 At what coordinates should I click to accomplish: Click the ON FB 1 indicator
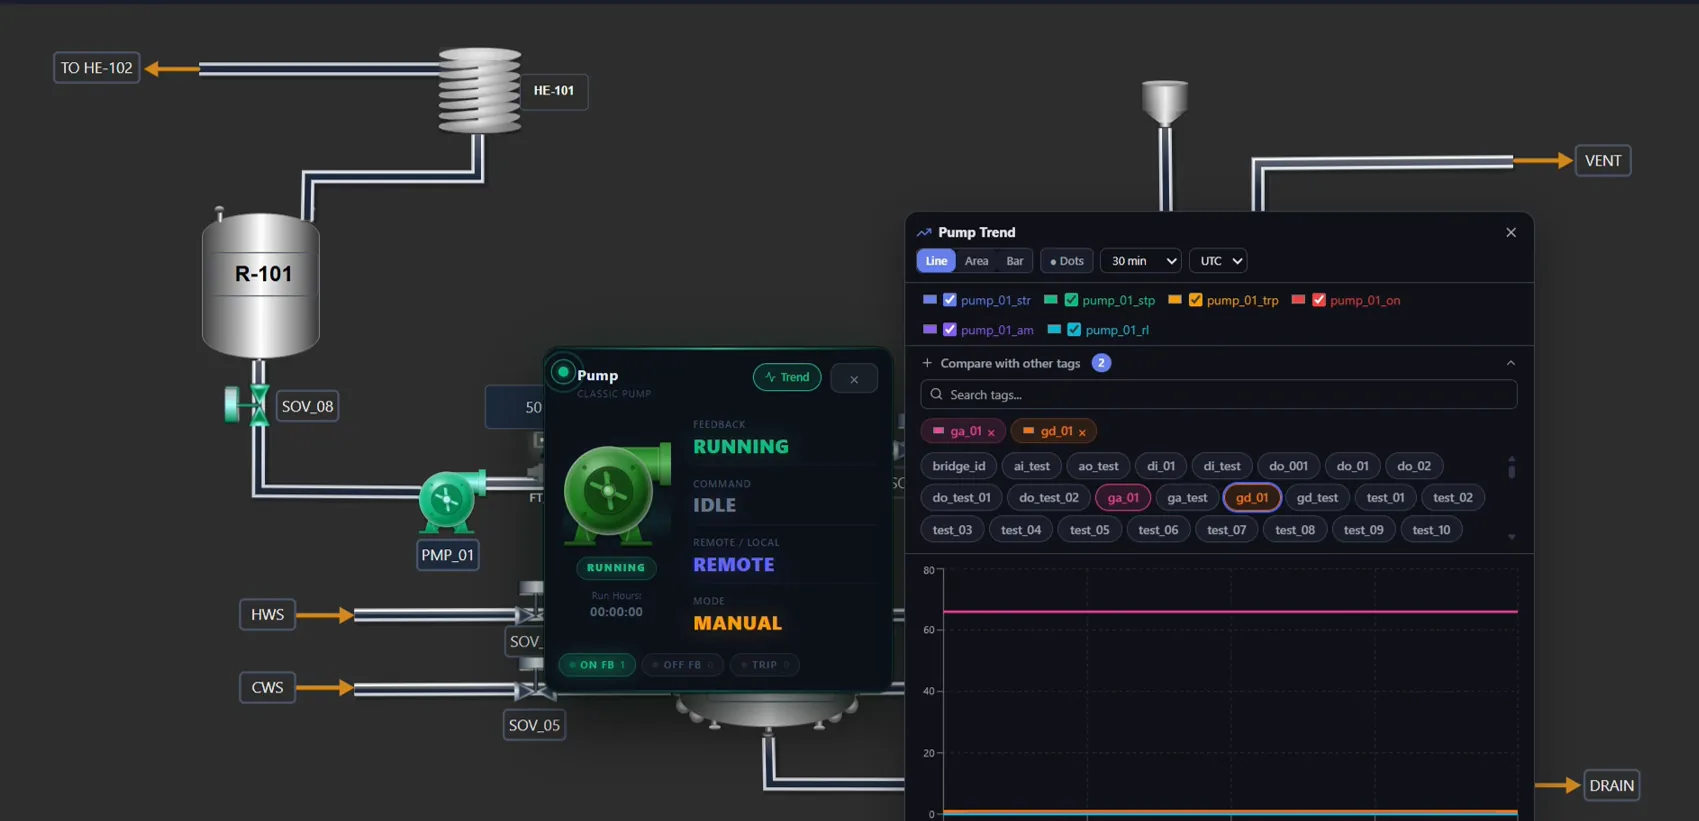click(597, 665)
